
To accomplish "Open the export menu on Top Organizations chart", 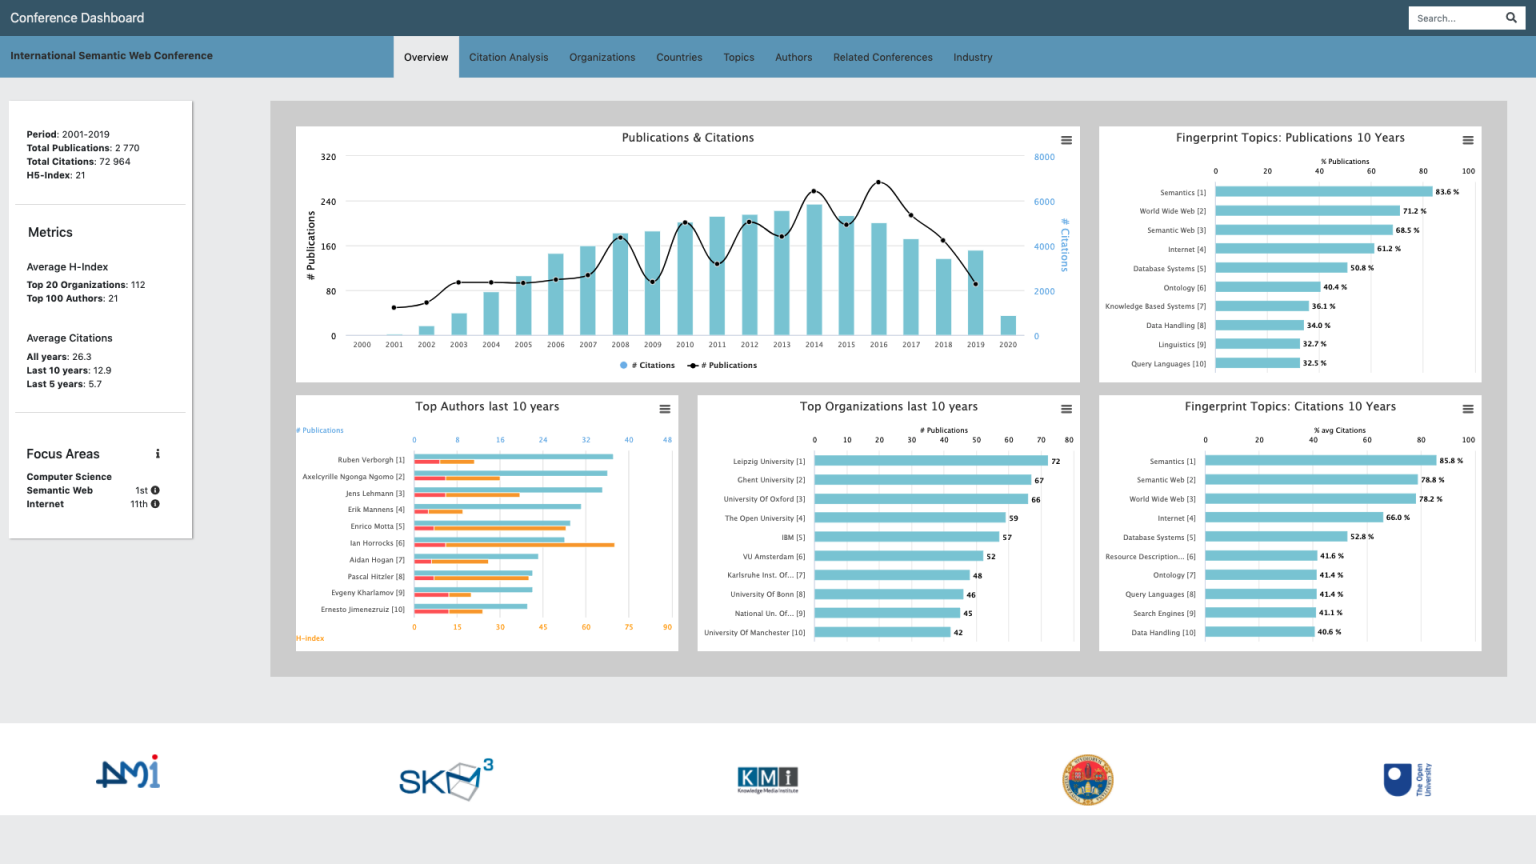I will point(1065,409).
